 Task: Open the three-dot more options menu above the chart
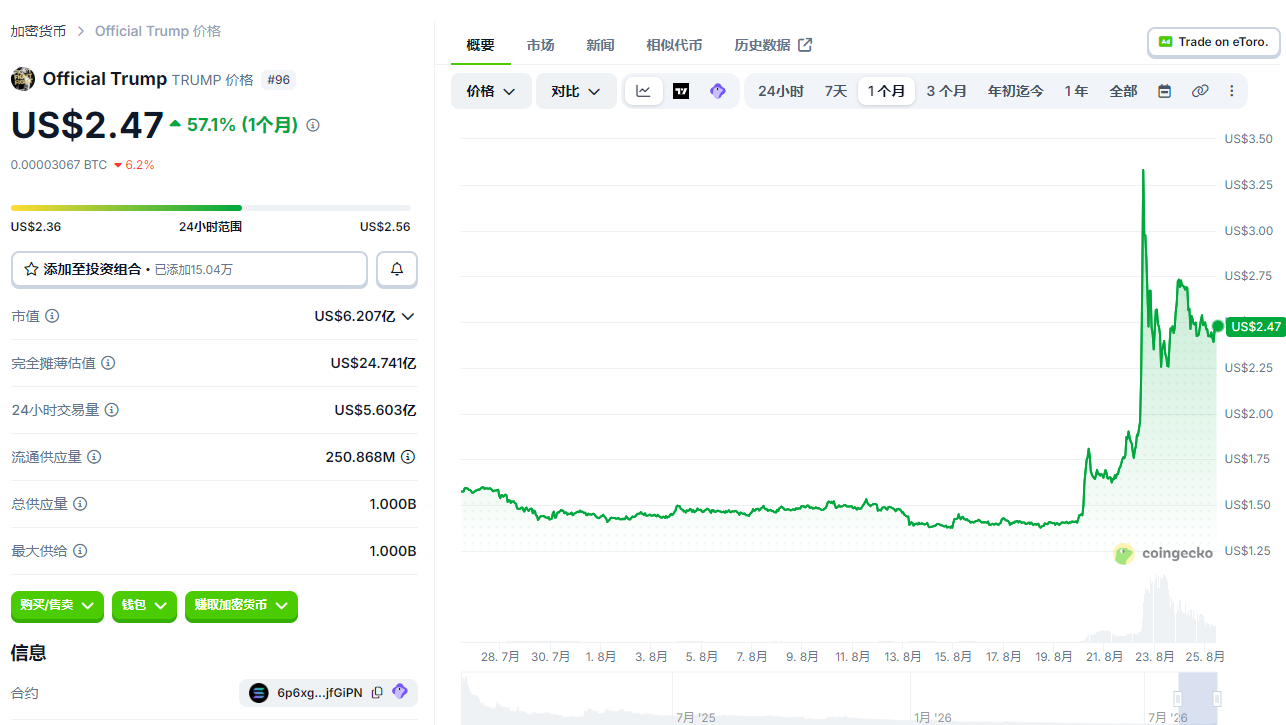(1231, 91)
